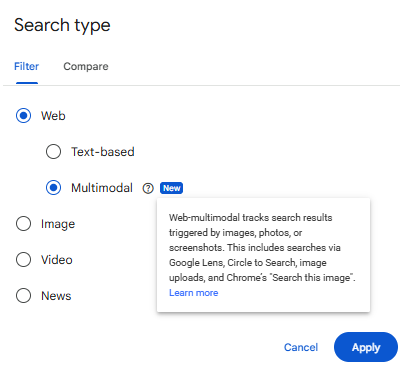411x375 pixels.
Task: Cancel the search type dialog
Action: point(301,347)
